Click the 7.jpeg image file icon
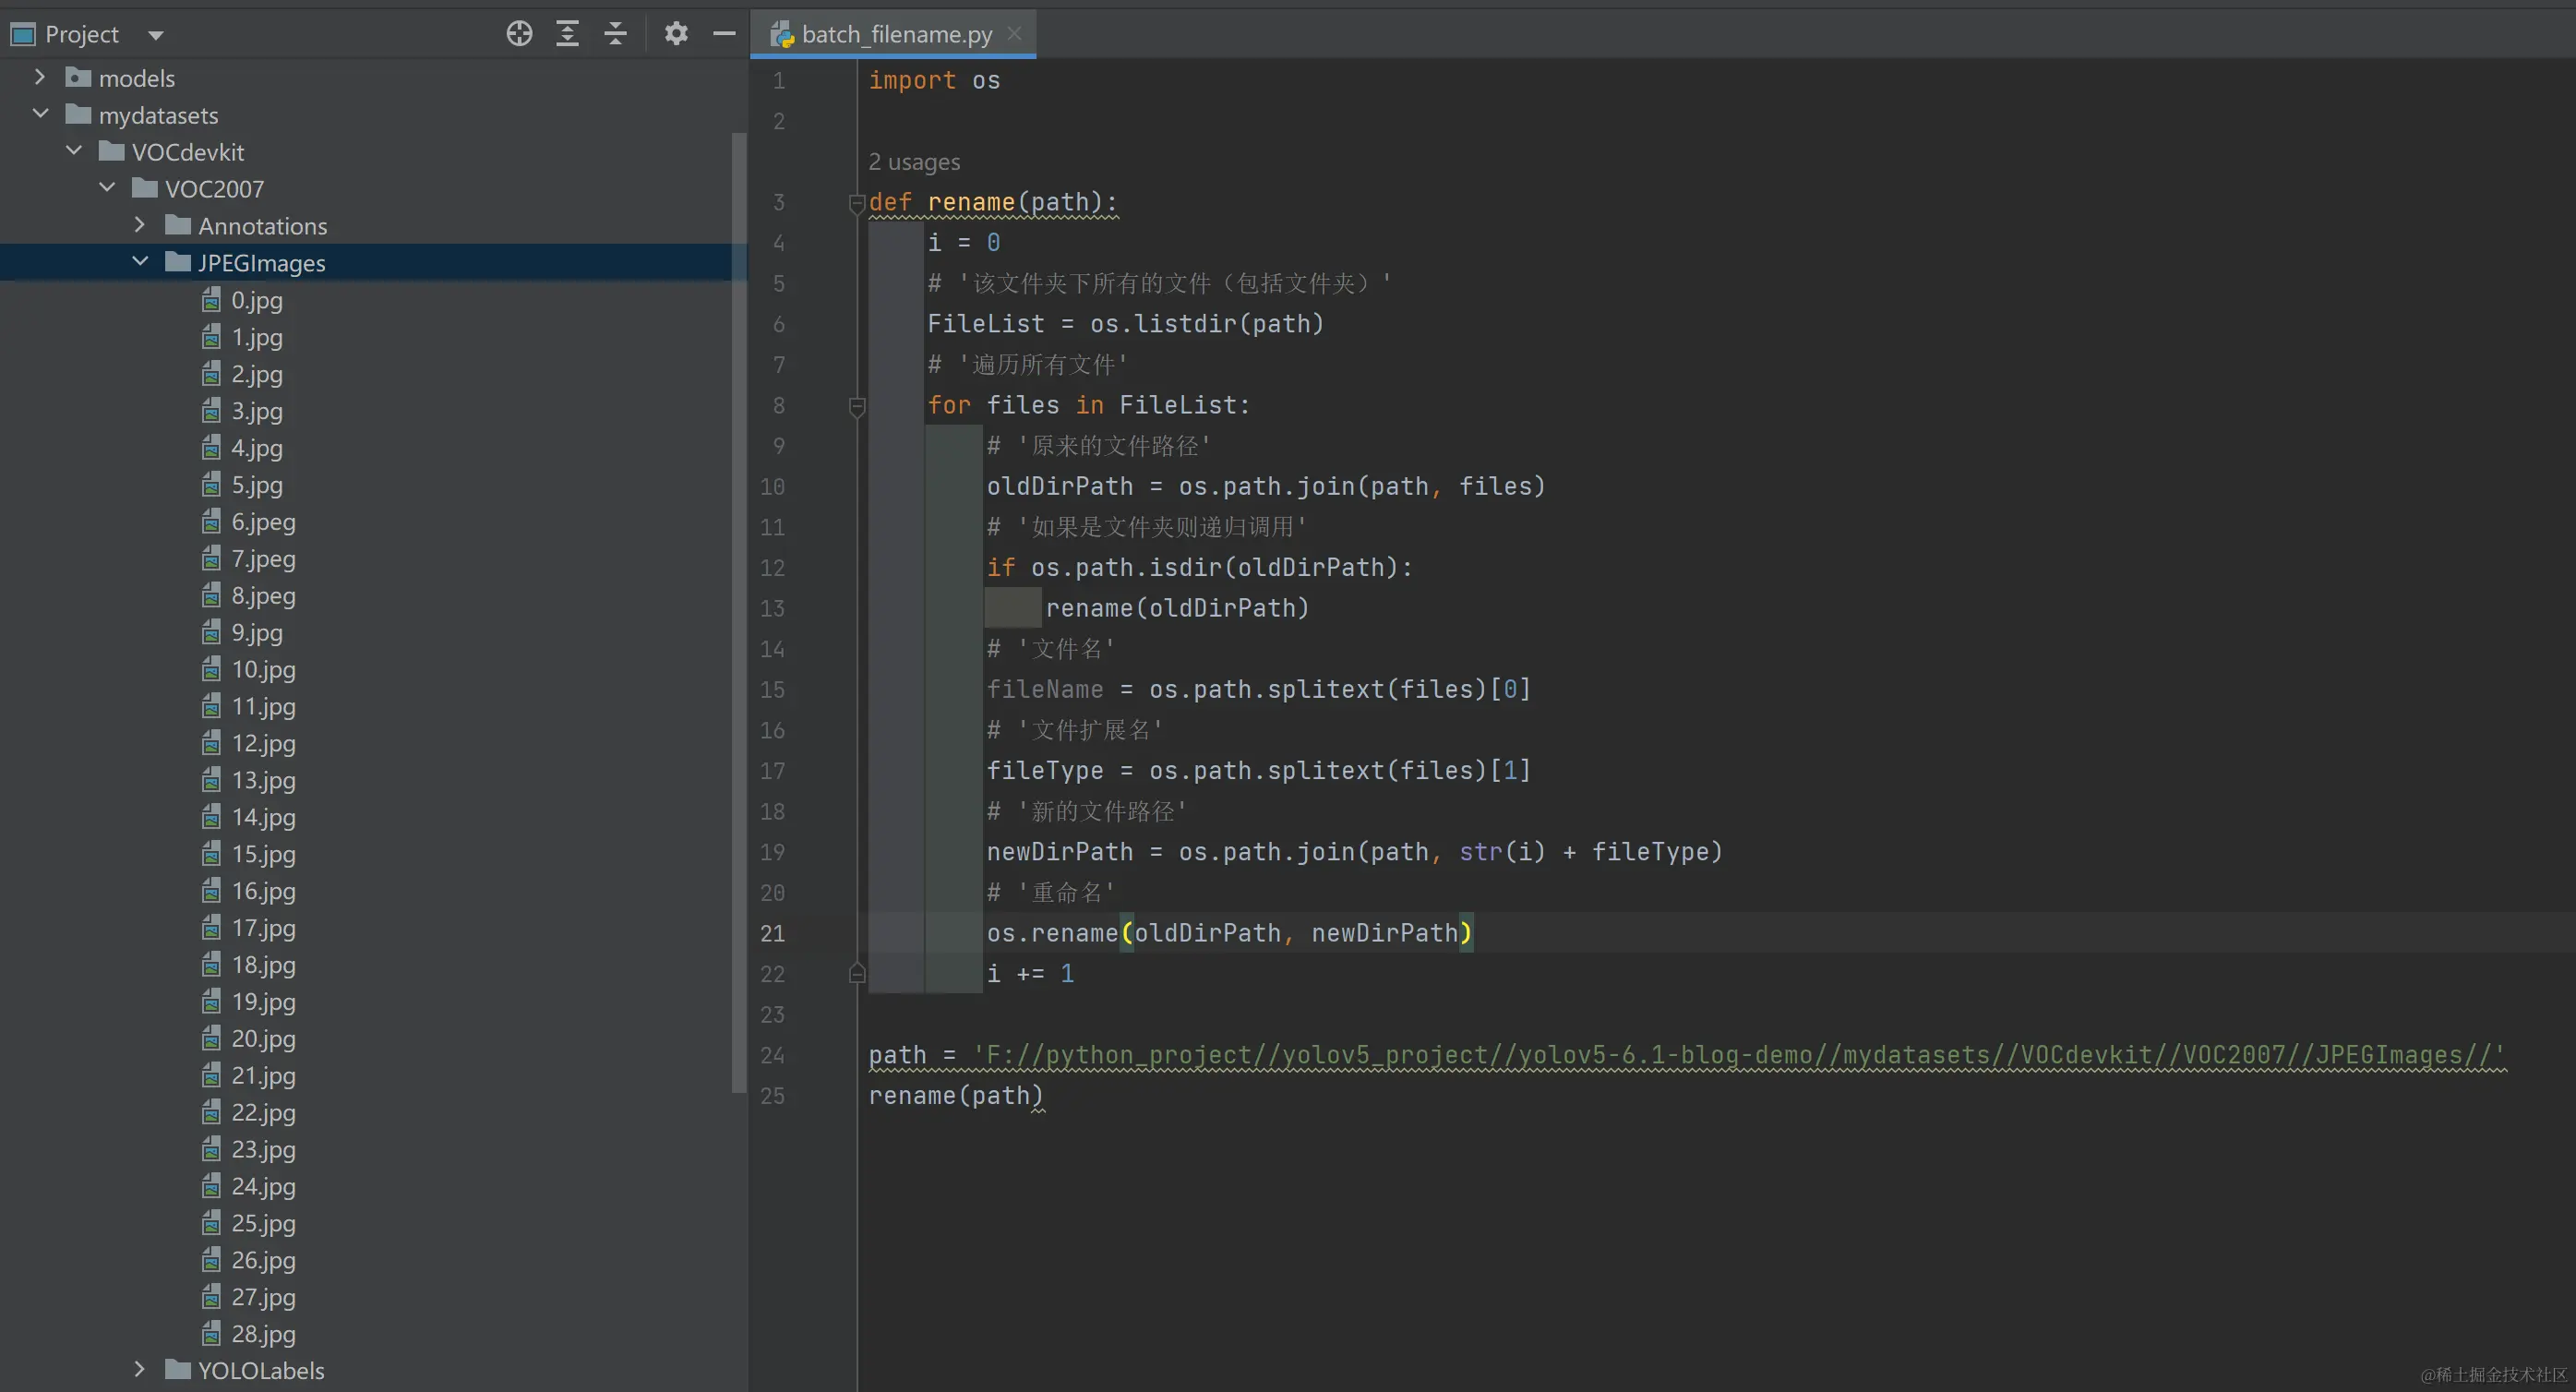This screenshot has width=2576, height=1392. tap(211, 559)
